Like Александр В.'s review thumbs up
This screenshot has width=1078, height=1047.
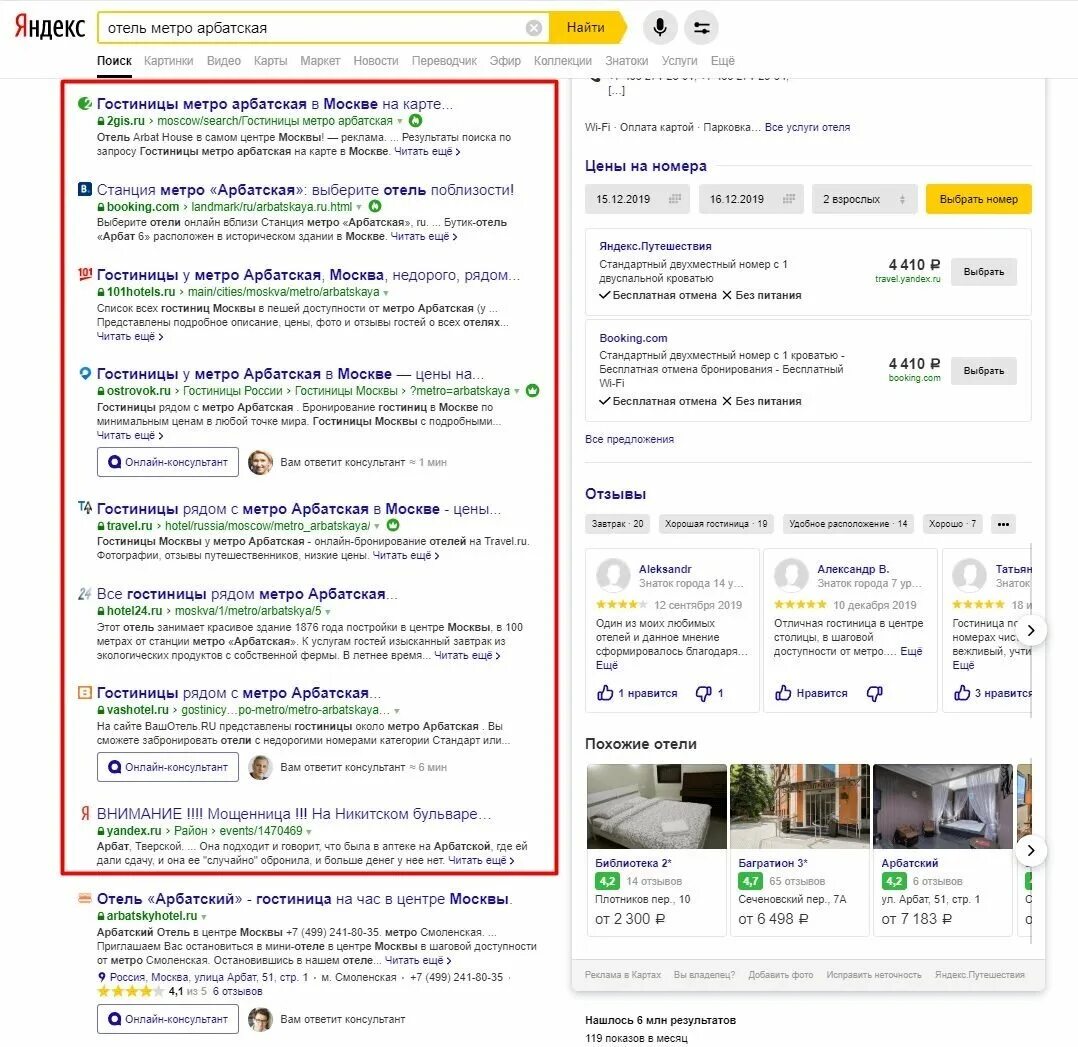[x=783, y=693]
